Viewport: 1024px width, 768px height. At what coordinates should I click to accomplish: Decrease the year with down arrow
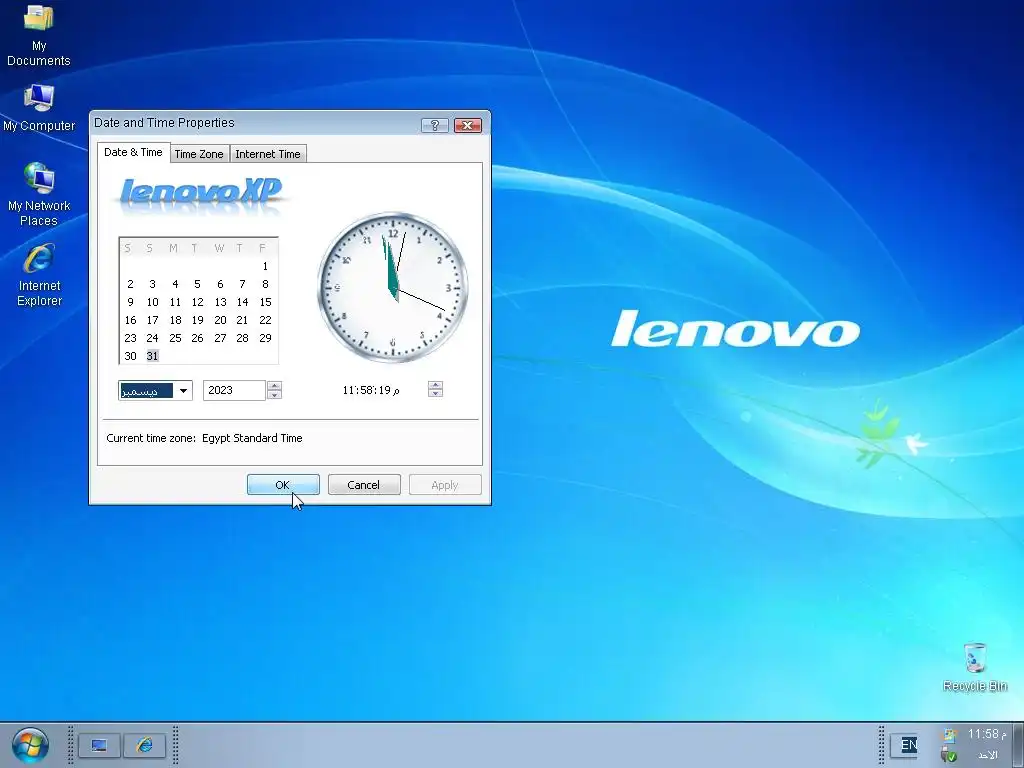275,394
